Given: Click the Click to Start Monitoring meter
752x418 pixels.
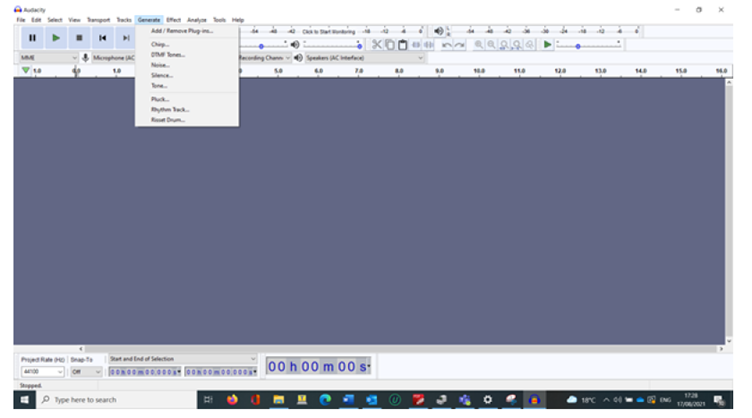Looking at the screenshot, I should coord(329,32).
